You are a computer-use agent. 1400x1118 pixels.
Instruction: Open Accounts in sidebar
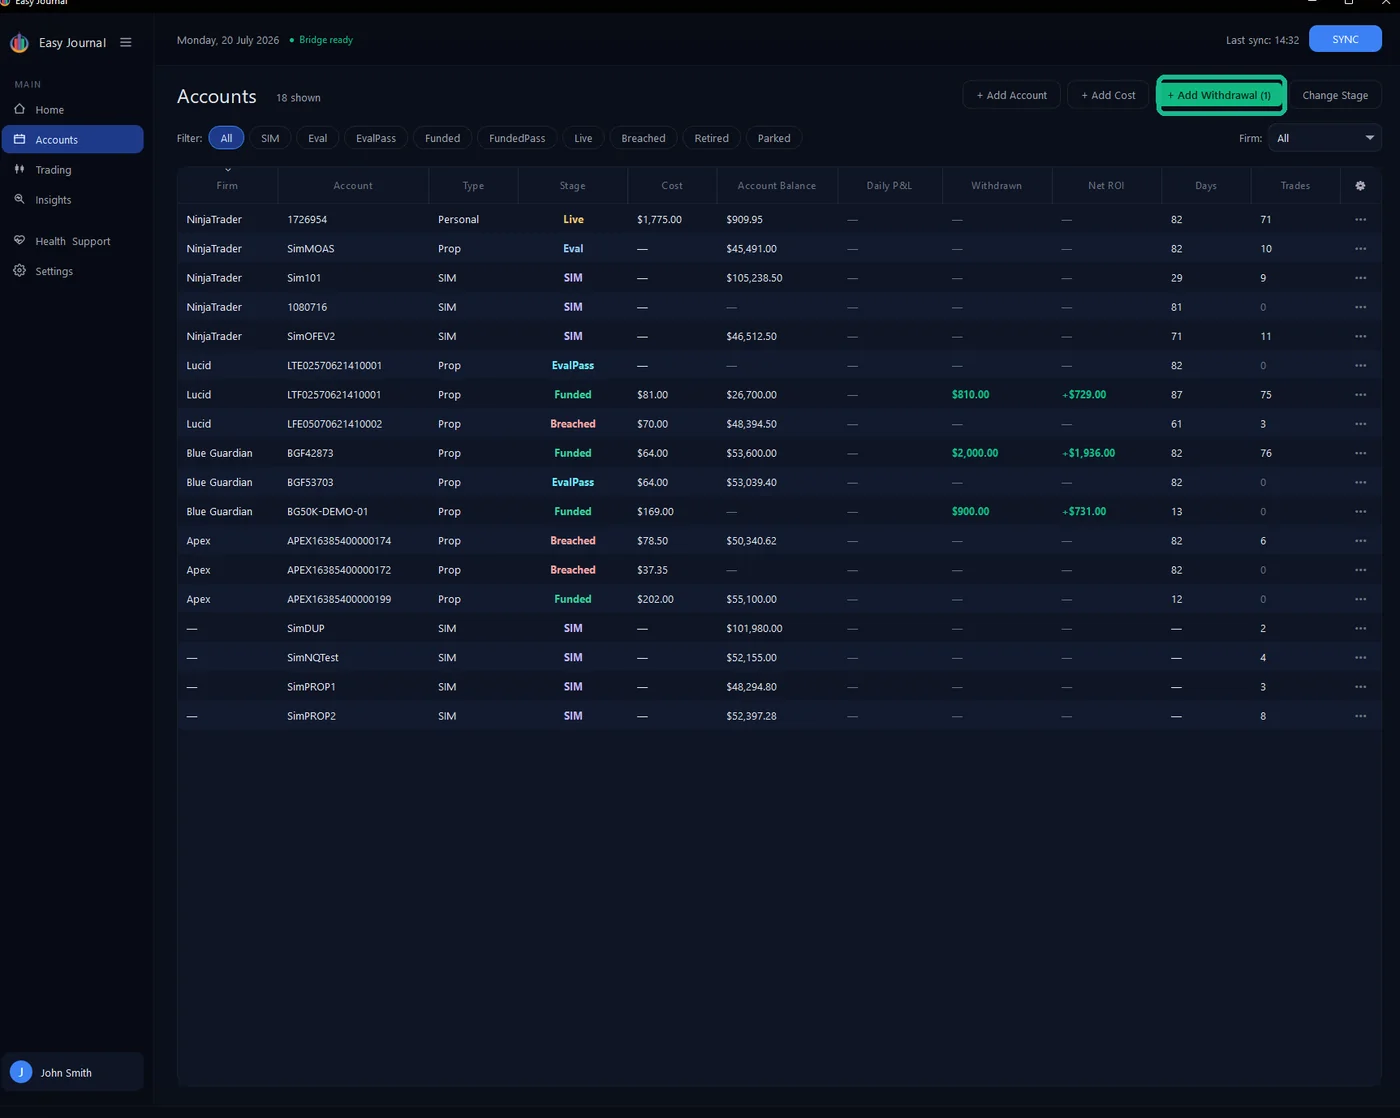(72, 139)
